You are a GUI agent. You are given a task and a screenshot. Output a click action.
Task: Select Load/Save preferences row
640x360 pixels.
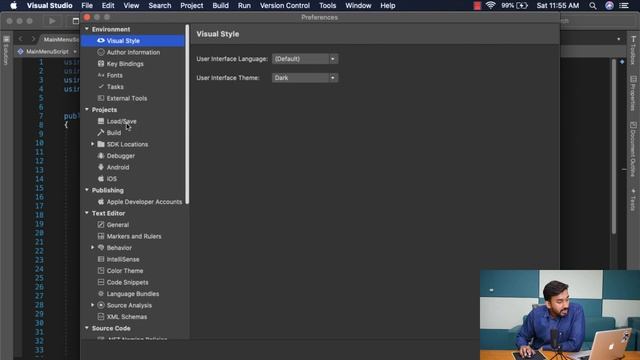133,121
